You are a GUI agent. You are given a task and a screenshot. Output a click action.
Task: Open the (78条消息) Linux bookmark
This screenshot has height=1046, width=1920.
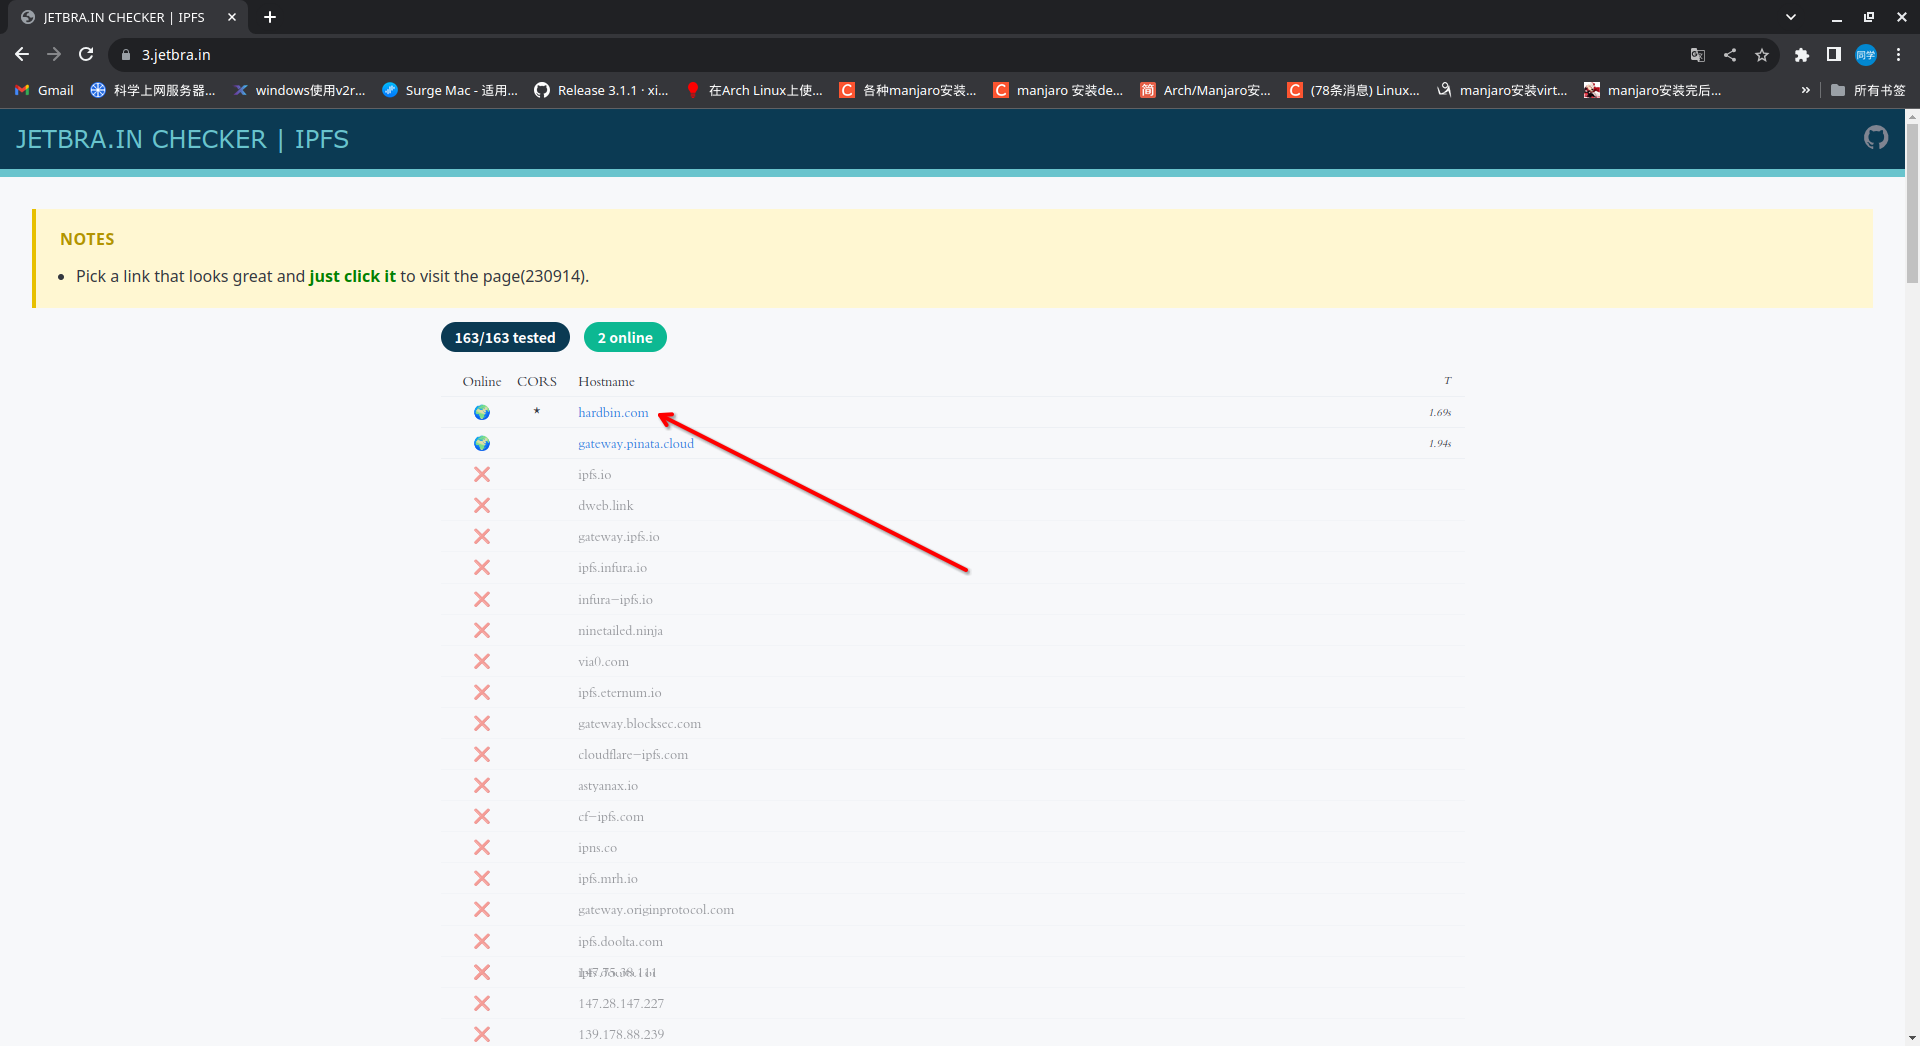point(1354,90)
